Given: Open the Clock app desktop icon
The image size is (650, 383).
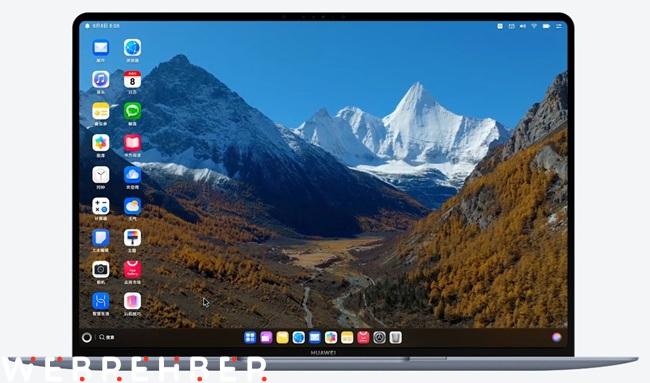Looking at the screenshot, I should point(101,175).
